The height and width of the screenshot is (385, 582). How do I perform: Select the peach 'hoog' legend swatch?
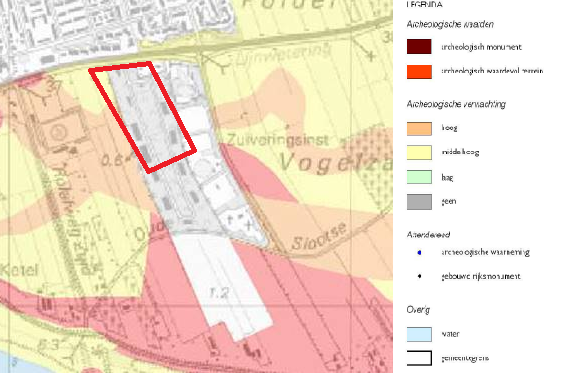click(x=419, y=128)
